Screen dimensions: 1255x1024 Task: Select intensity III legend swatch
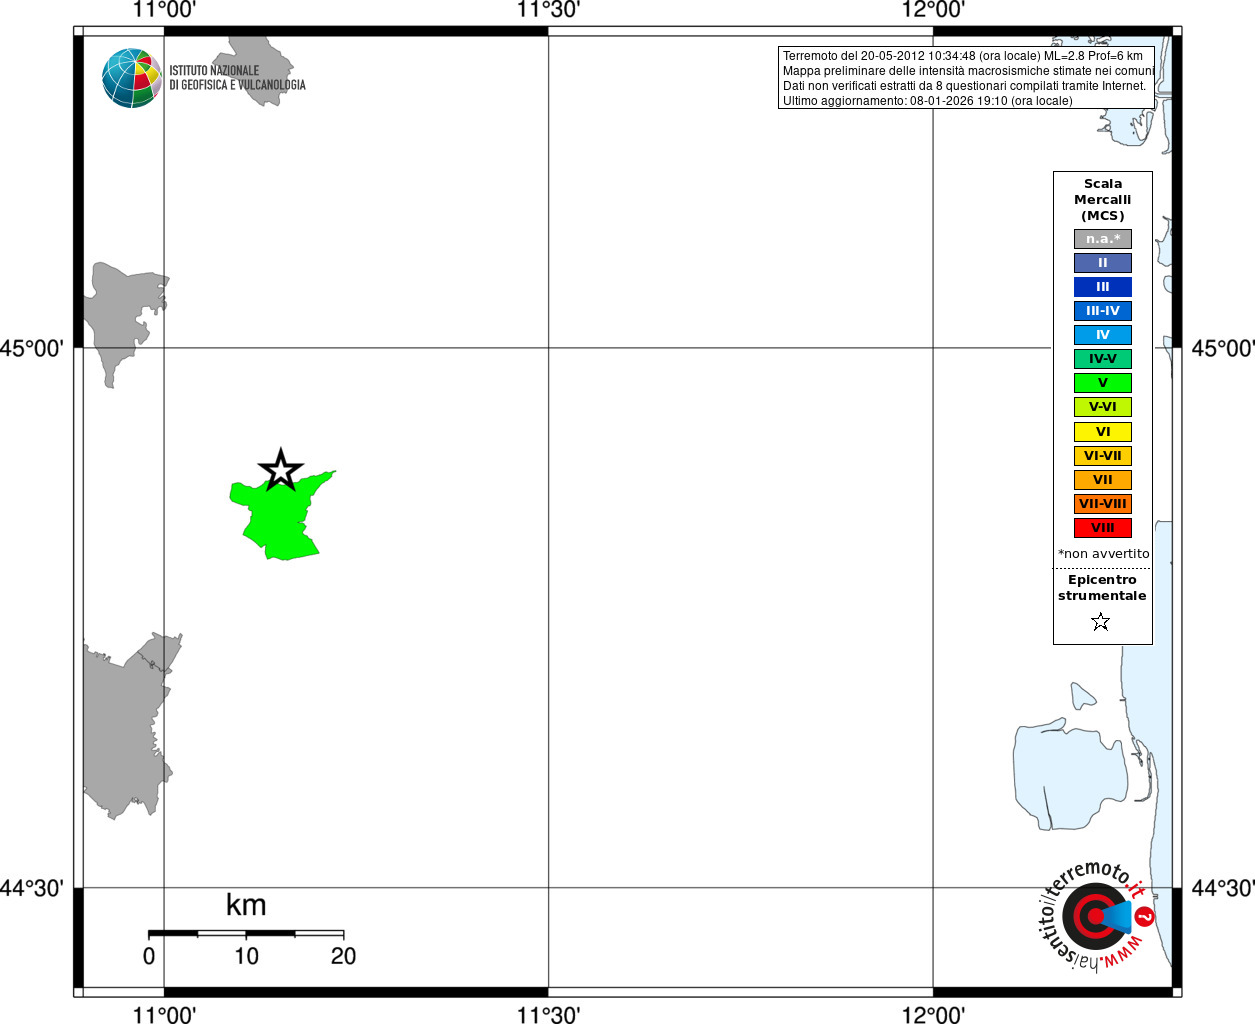[x=1103, y=287]
